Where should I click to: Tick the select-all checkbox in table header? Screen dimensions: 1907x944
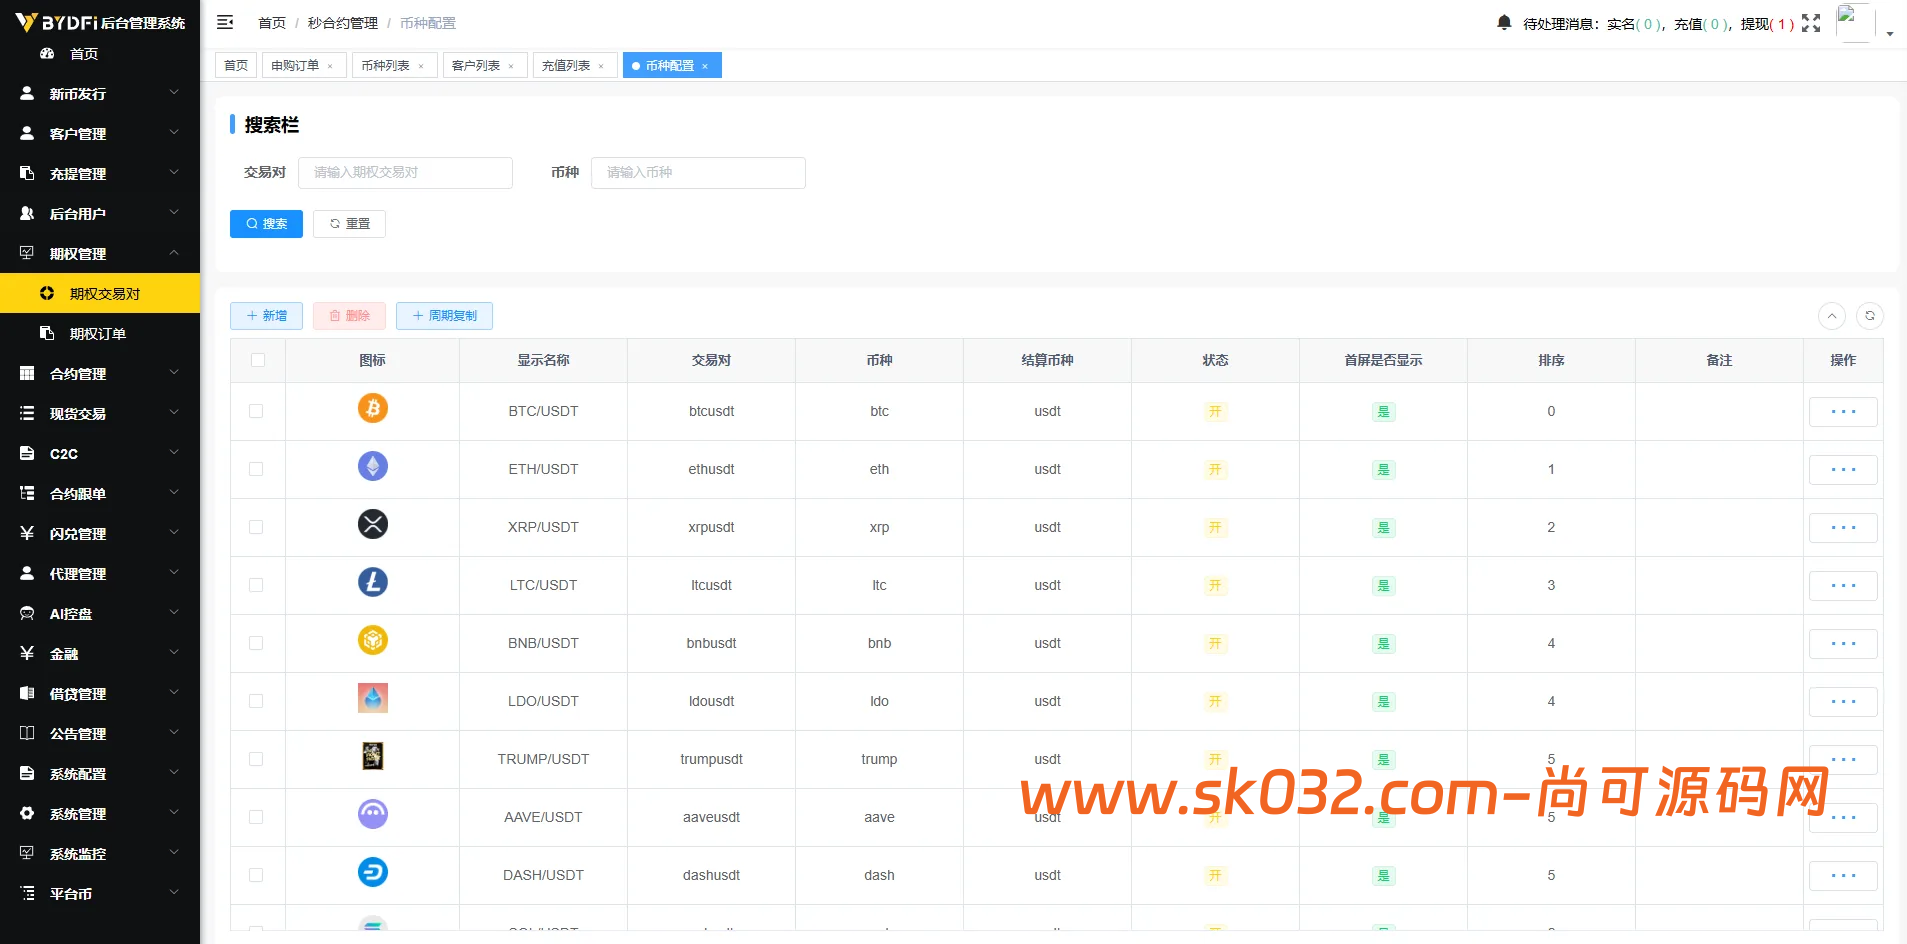tap(258, 360)
